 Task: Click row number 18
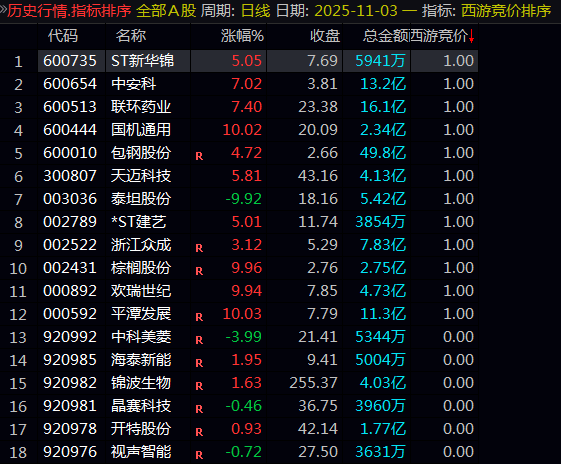coord(18,453)
